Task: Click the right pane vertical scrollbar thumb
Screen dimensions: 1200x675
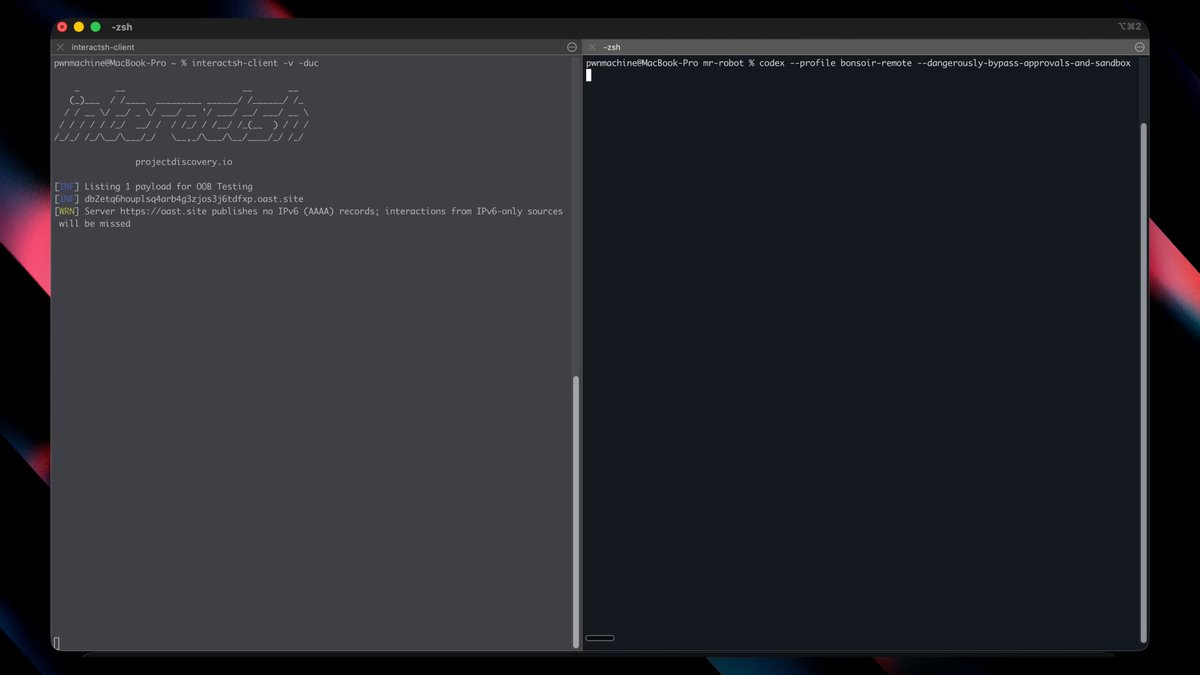Action: 1144,381
